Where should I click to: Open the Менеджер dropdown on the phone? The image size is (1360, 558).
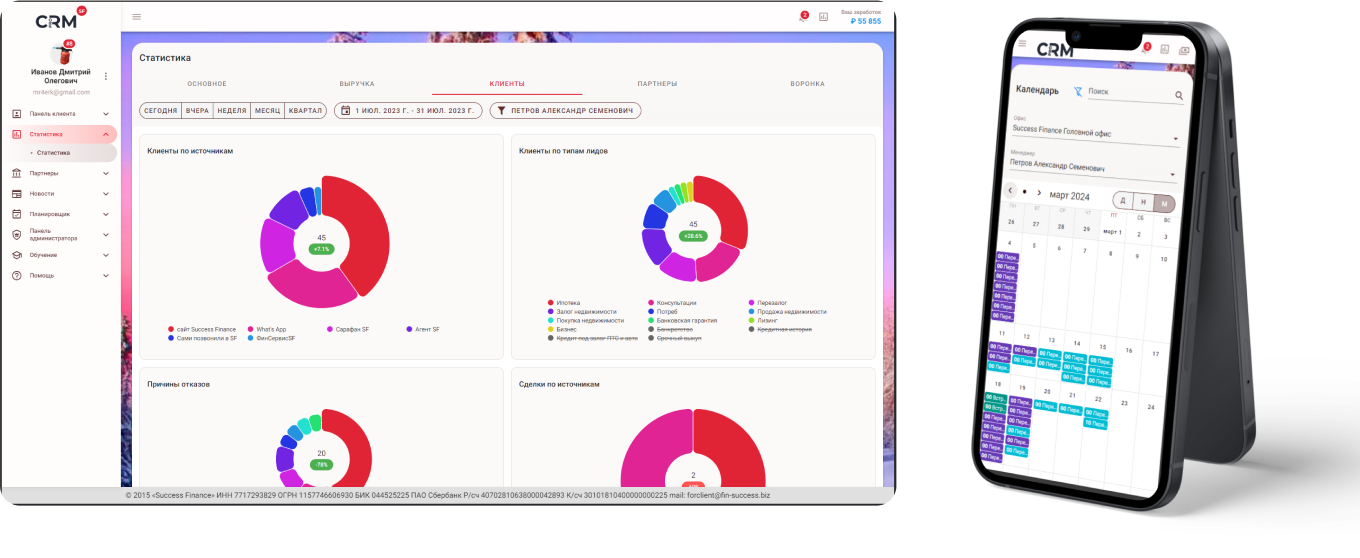pos(1093,165)
